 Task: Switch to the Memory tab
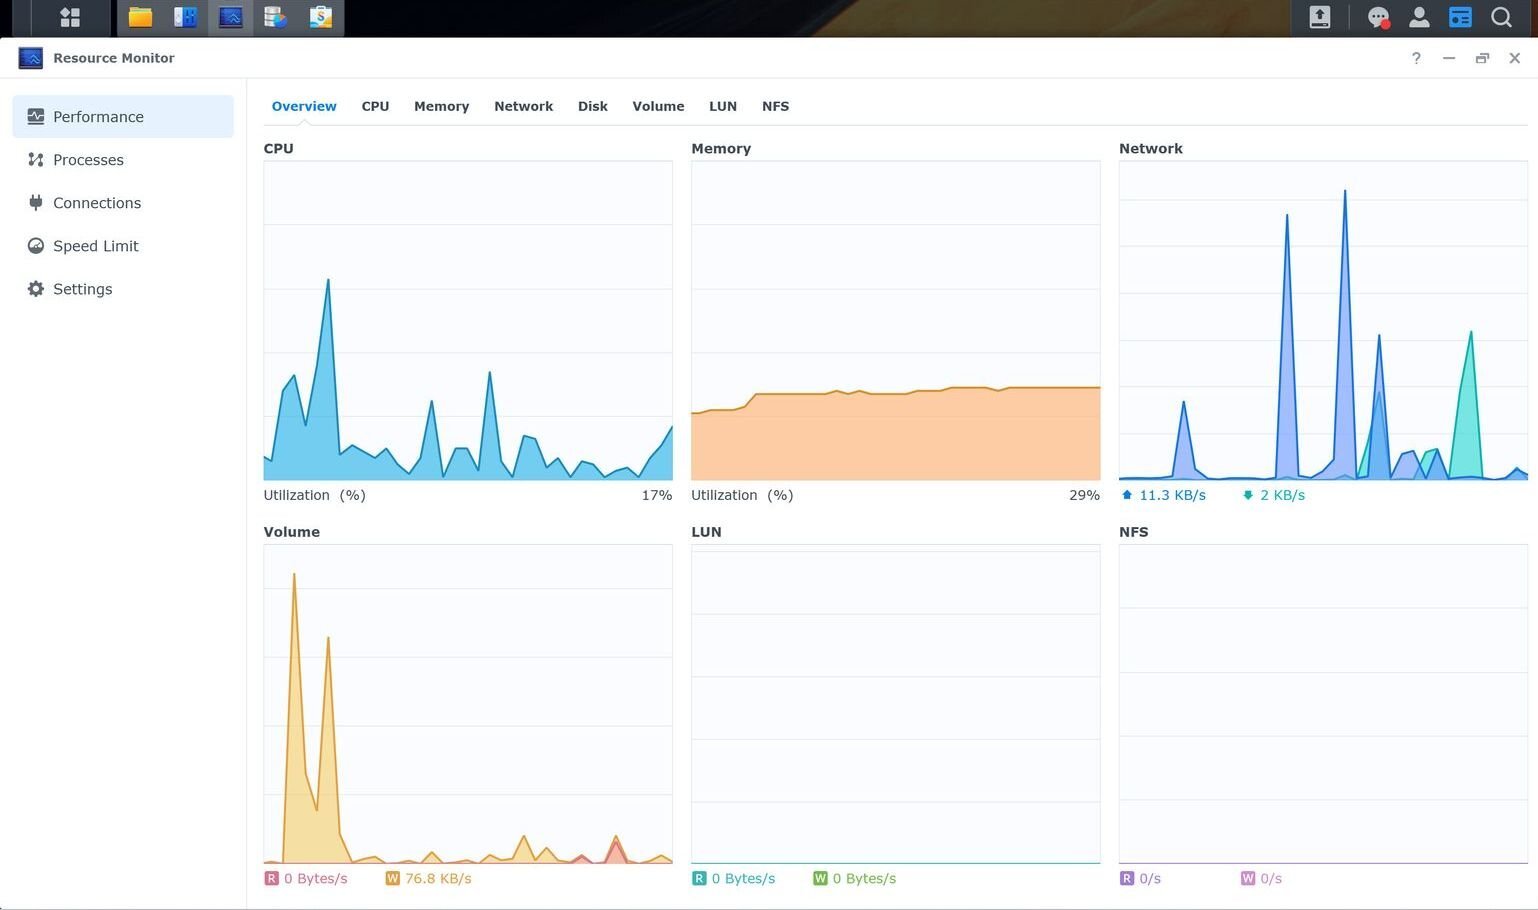click(x=441, y=106)
